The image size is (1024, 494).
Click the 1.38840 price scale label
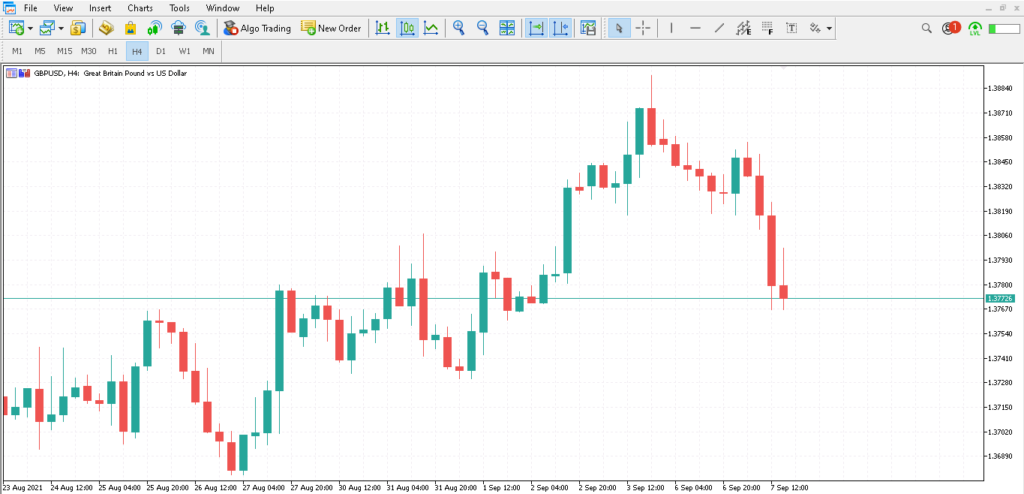[x=1000, y=88]
